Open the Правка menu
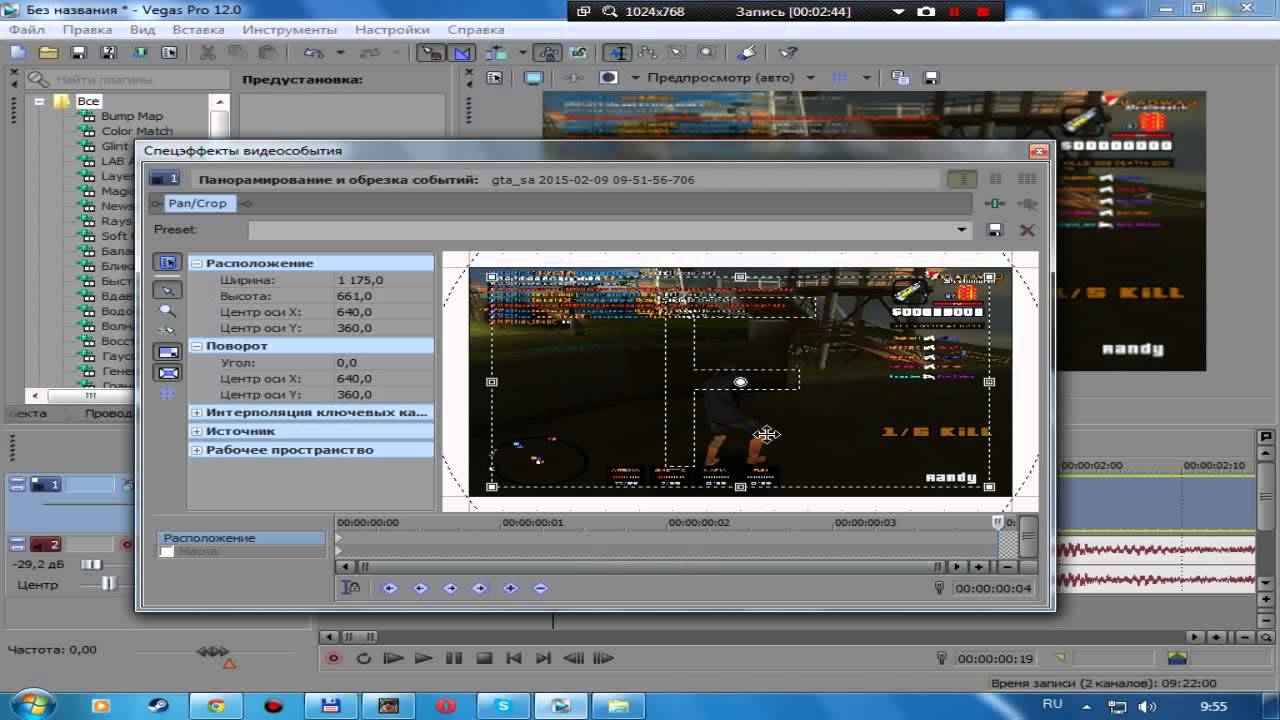 [87, 30]
